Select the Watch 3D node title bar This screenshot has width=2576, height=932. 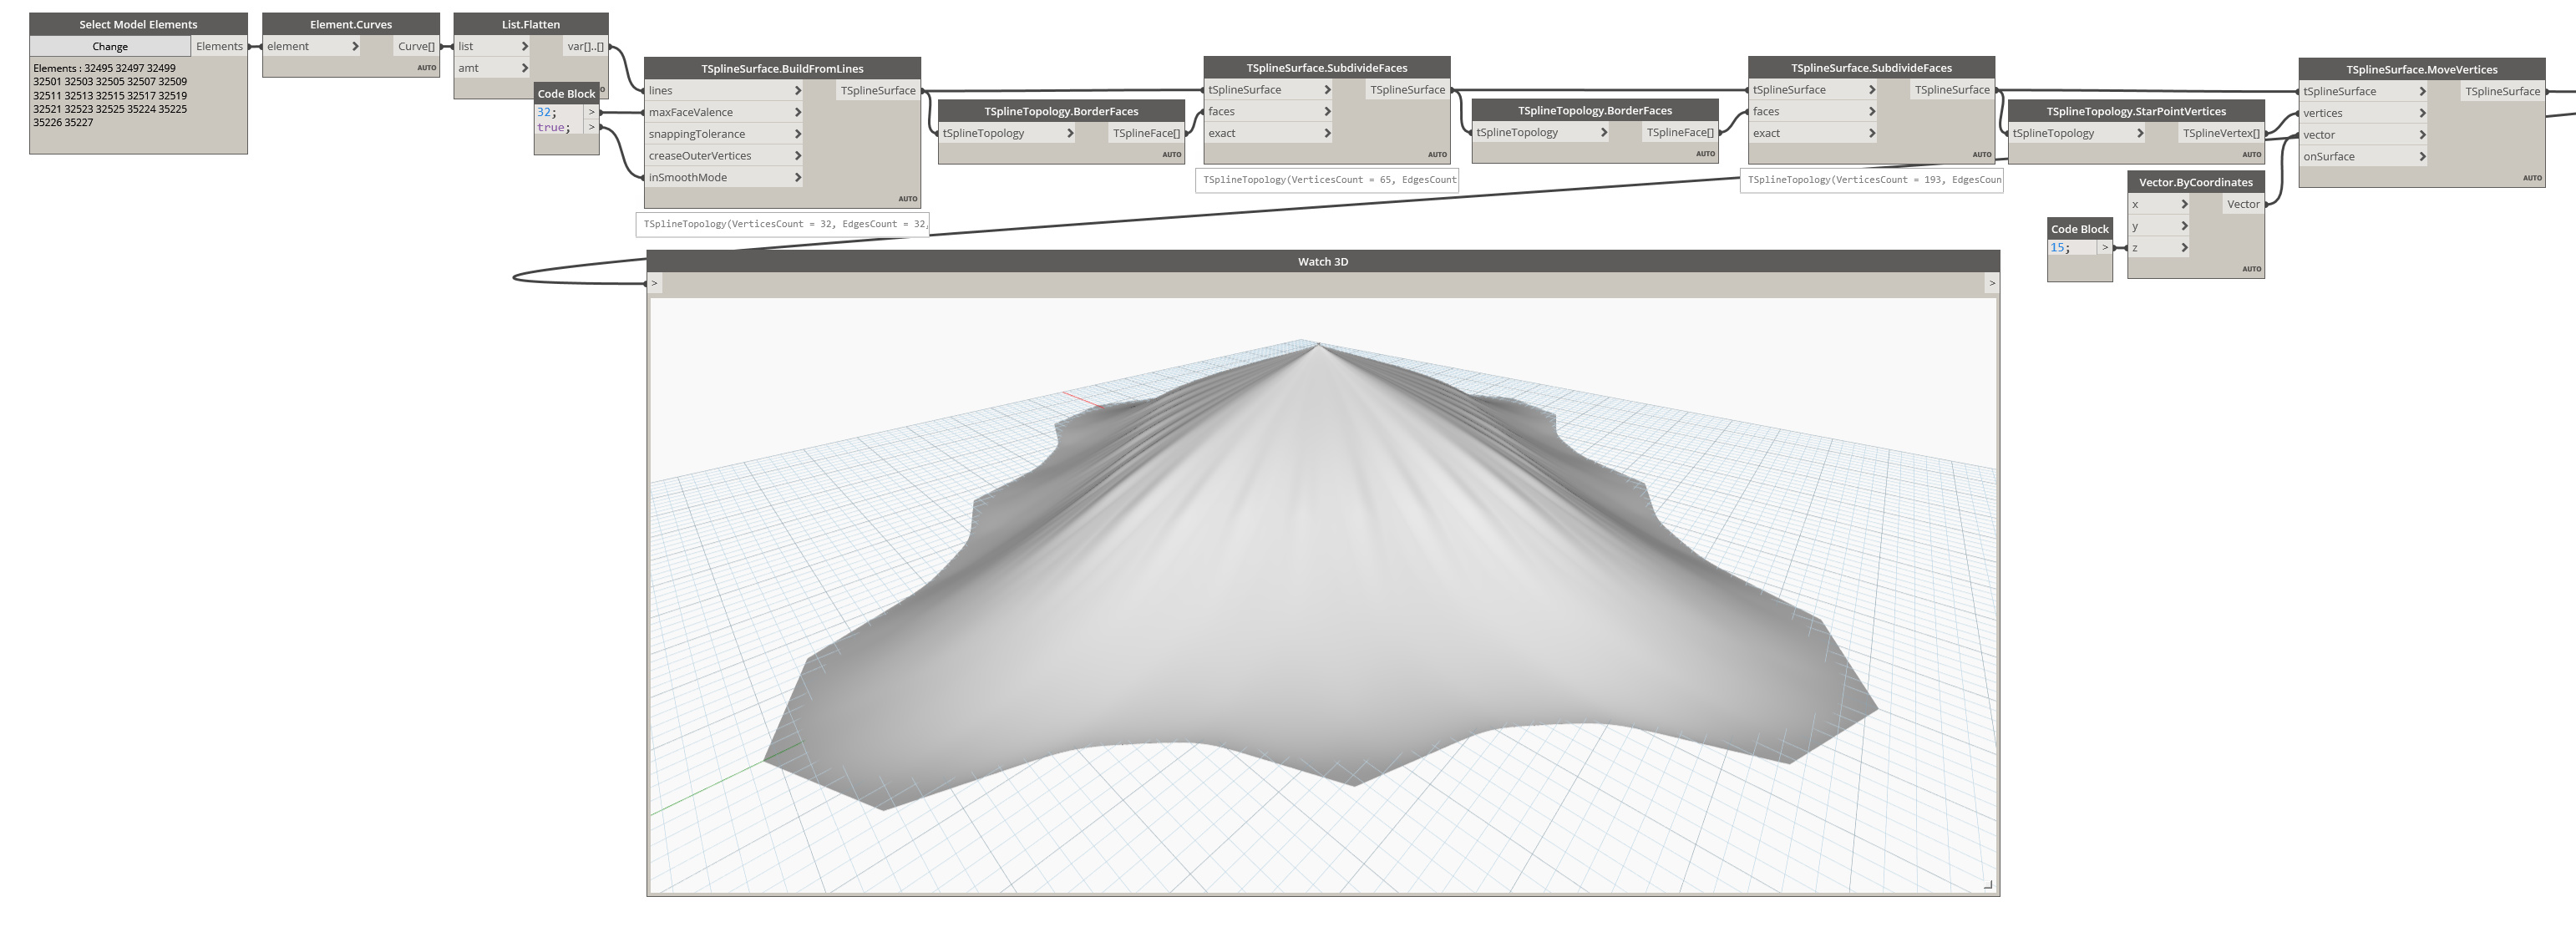1322,261
